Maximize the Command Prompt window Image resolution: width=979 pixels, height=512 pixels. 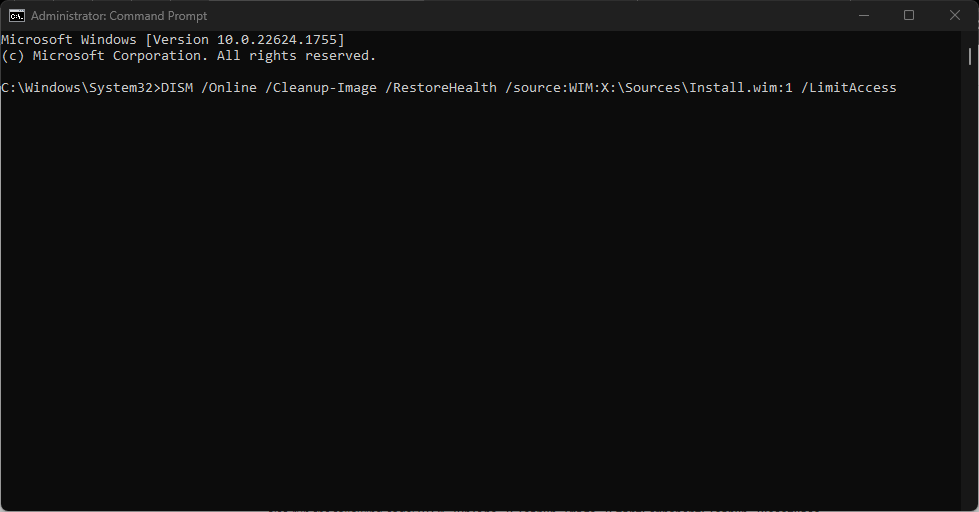pyautogui.click(x=908, y=15)
